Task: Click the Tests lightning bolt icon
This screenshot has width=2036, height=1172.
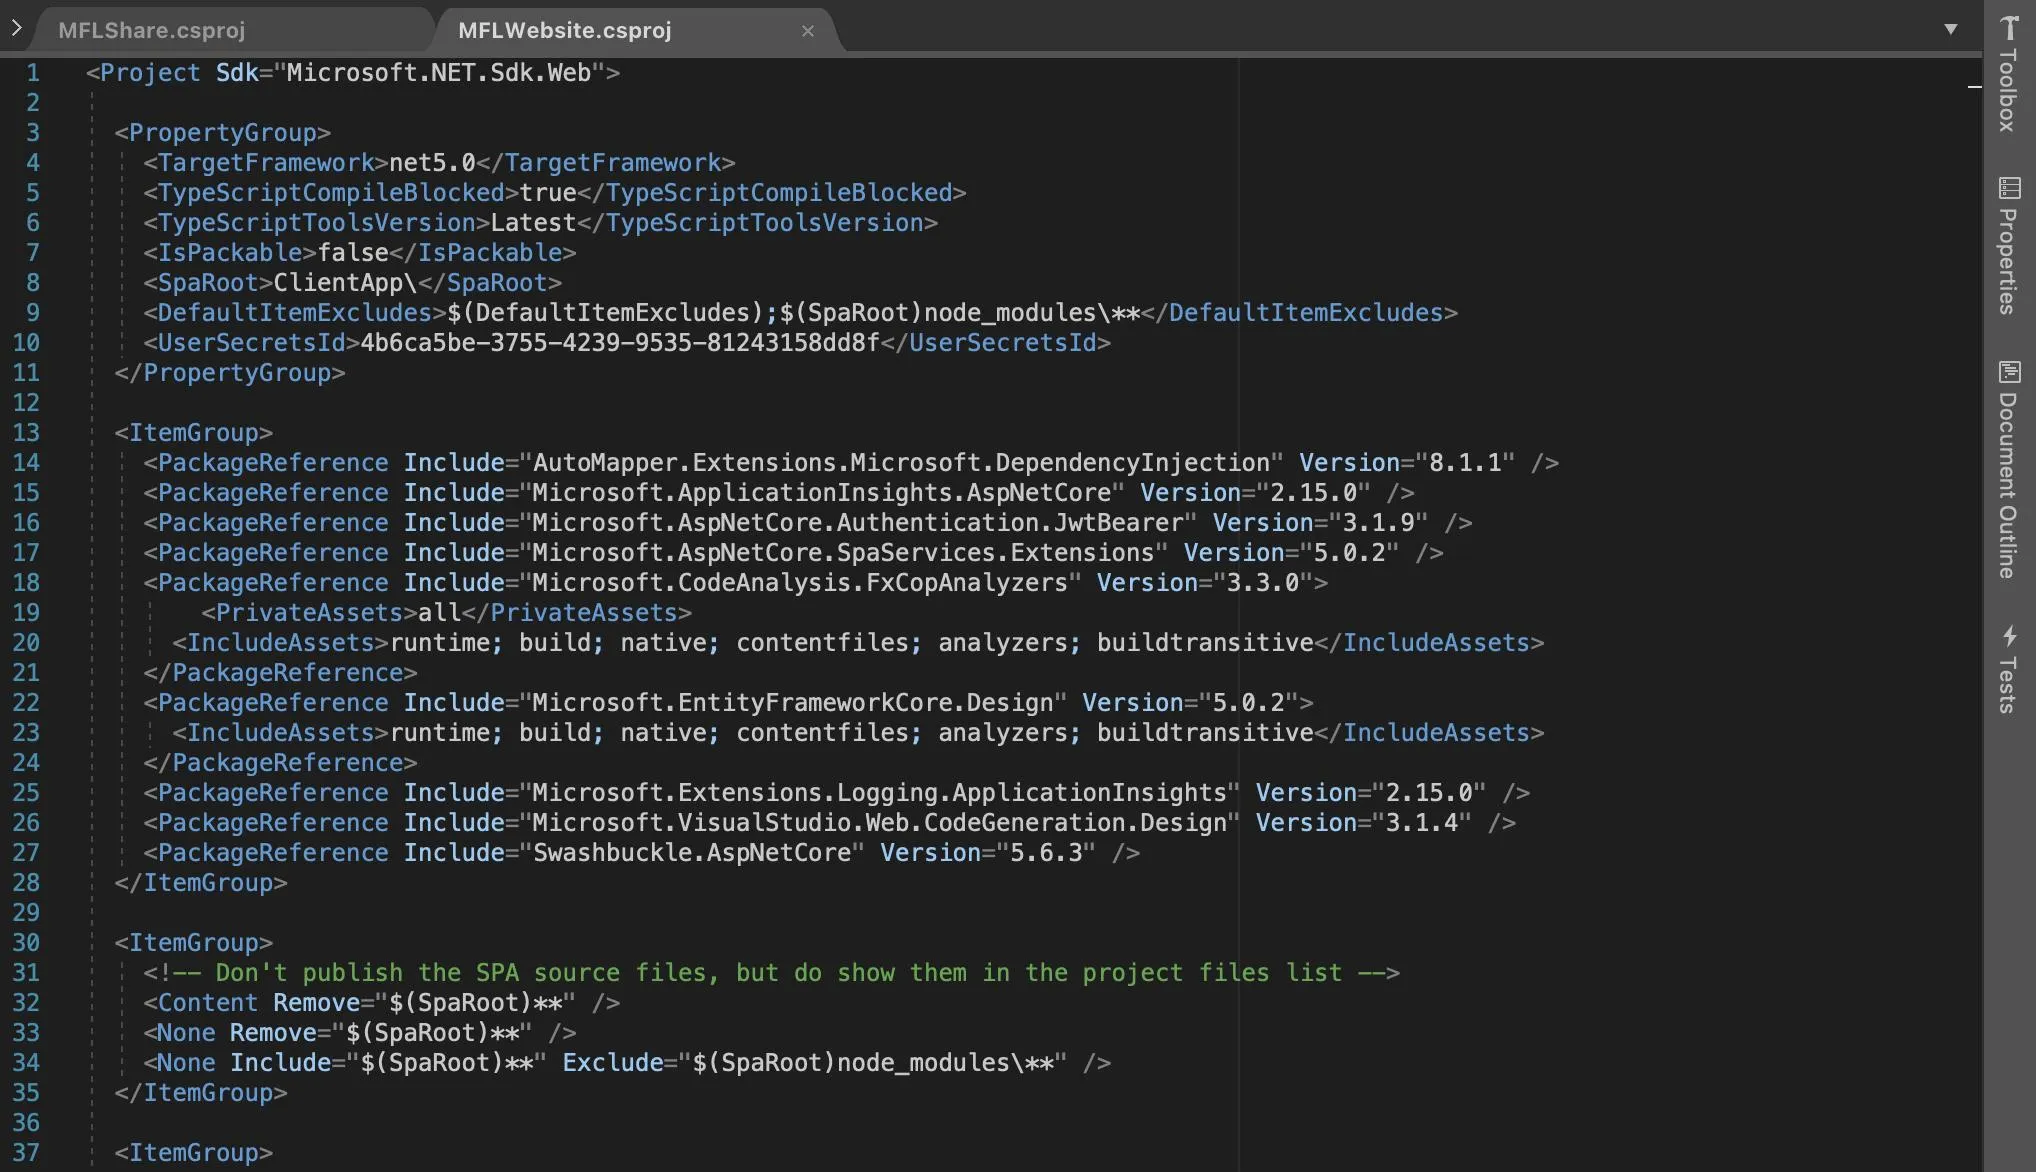Action: point(2009,636)
